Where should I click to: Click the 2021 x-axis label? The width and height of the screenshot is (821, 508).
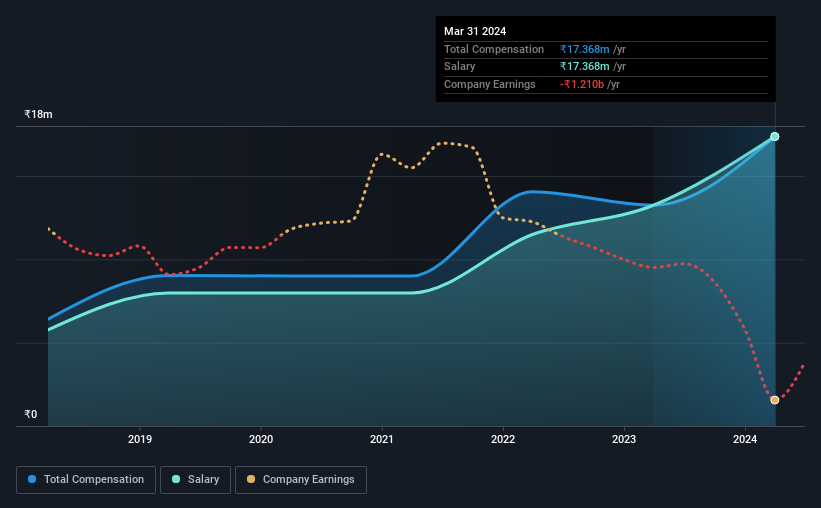[382, 439]
